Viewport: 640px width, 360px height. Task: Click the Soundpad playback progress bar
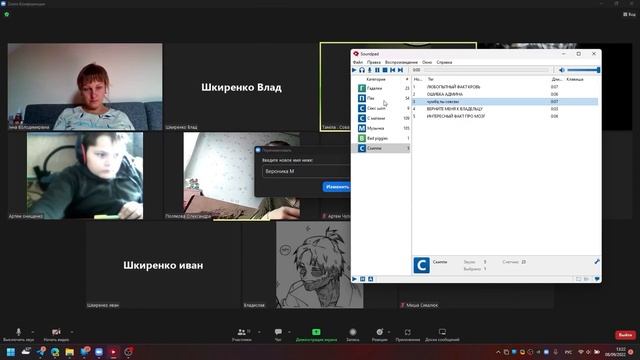(486, 70)
